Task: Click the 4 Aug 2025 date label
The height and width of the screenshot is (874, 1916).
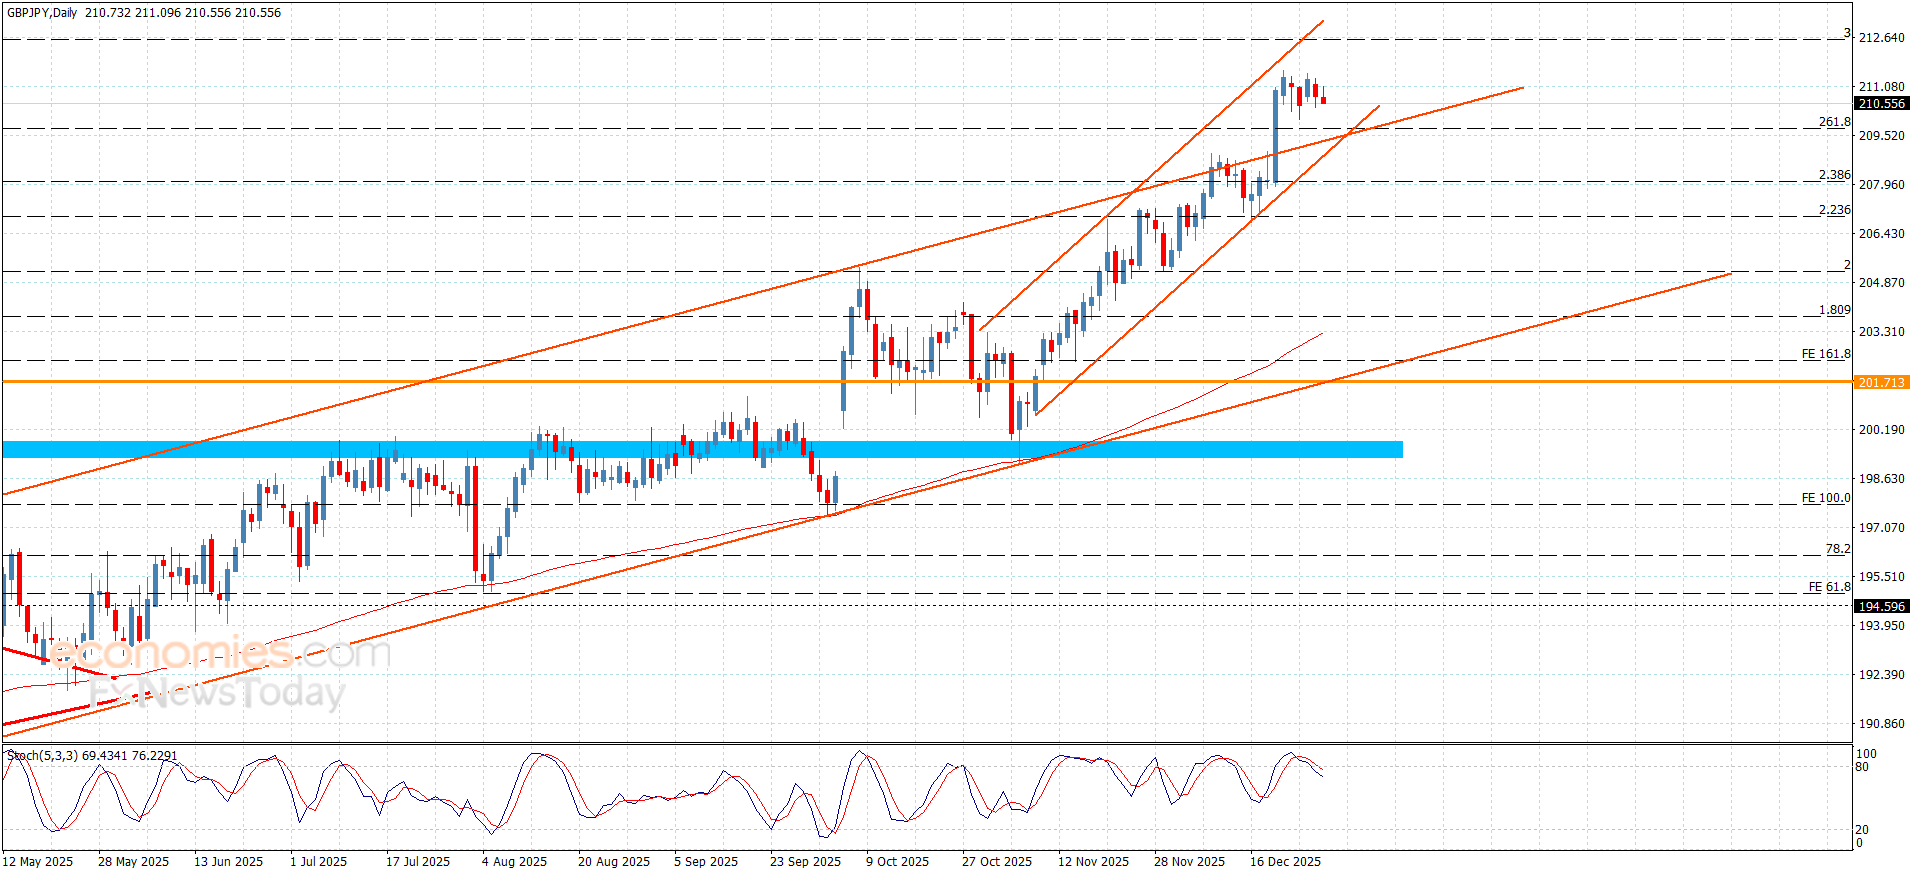Action: [x=514, y=861]
